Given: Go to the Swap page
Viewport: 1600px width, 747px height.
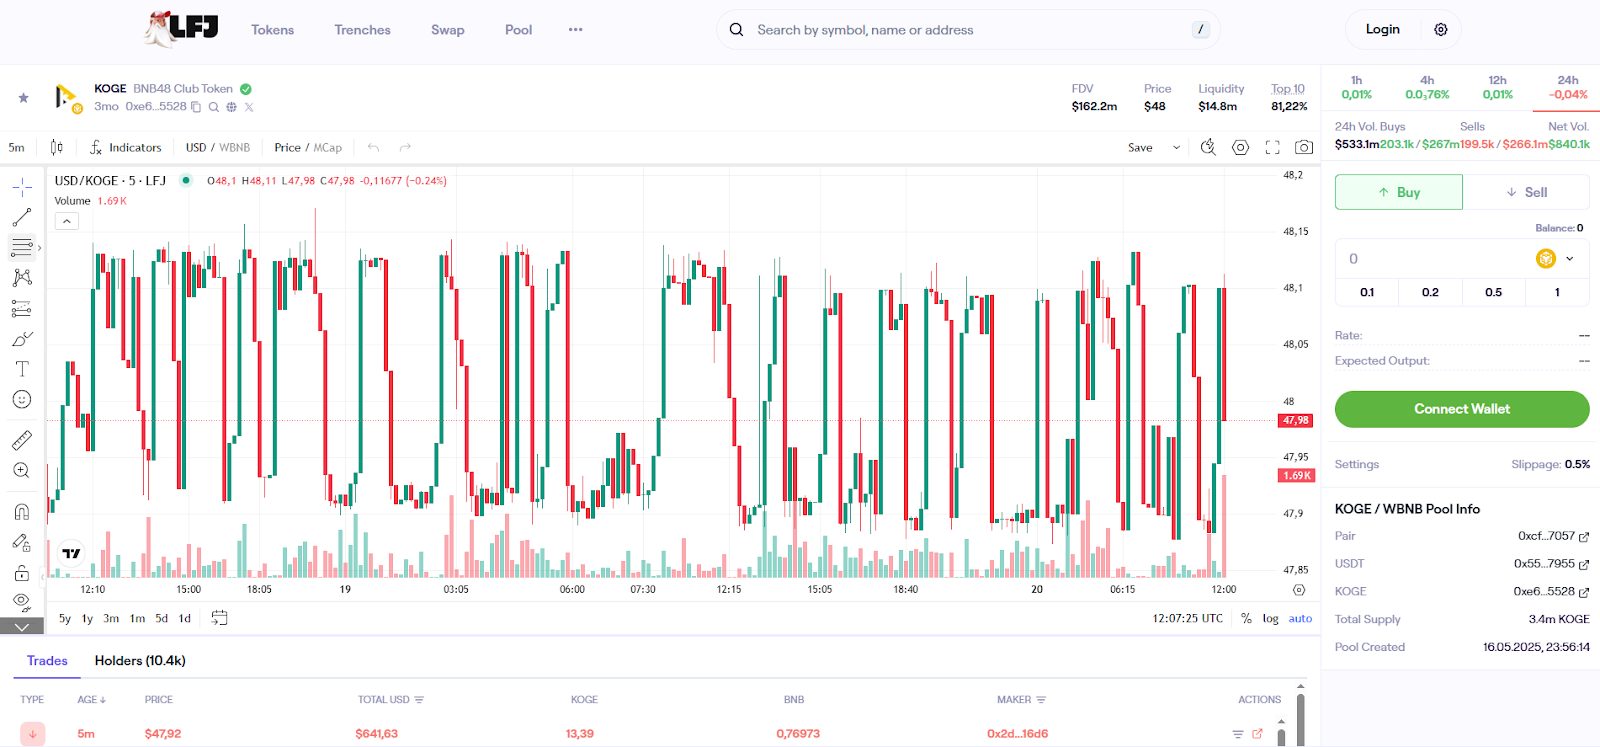Looking at the screenshot, I should pos(447,30).
